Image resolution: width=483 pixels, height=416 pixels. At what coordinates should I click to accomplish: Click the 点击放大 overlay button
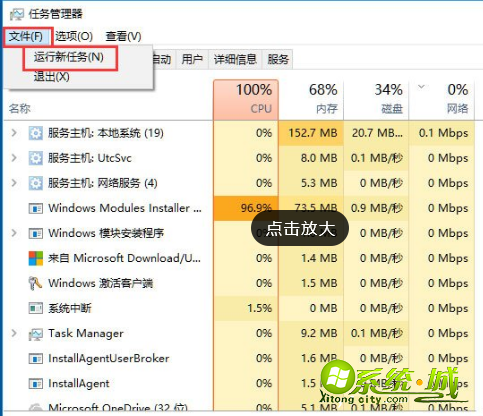(x=300, y=228)
